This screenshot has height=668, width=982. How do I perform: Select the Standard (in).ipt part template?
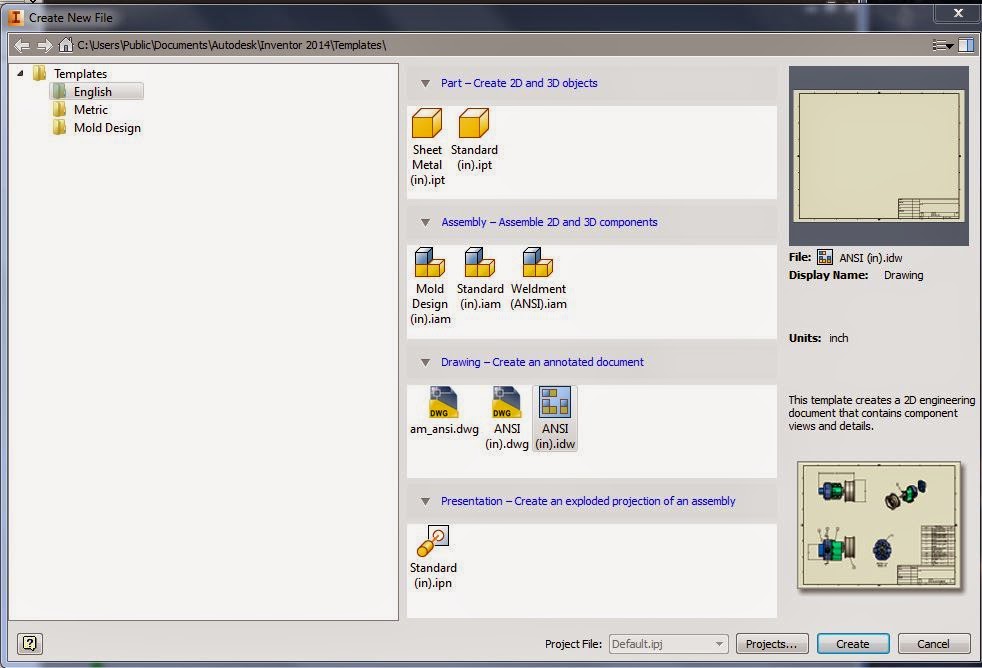[474, 139]
